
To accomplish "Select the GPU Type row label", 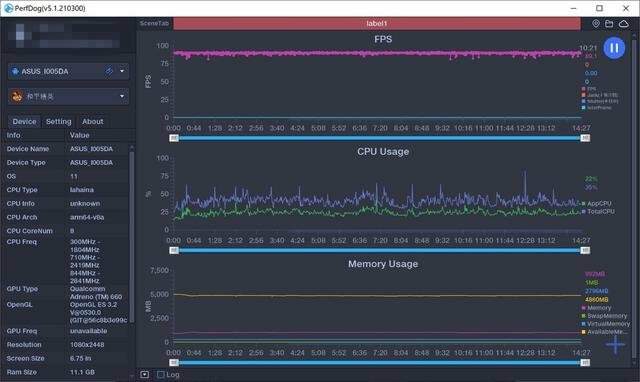I will tap(22, 289).
